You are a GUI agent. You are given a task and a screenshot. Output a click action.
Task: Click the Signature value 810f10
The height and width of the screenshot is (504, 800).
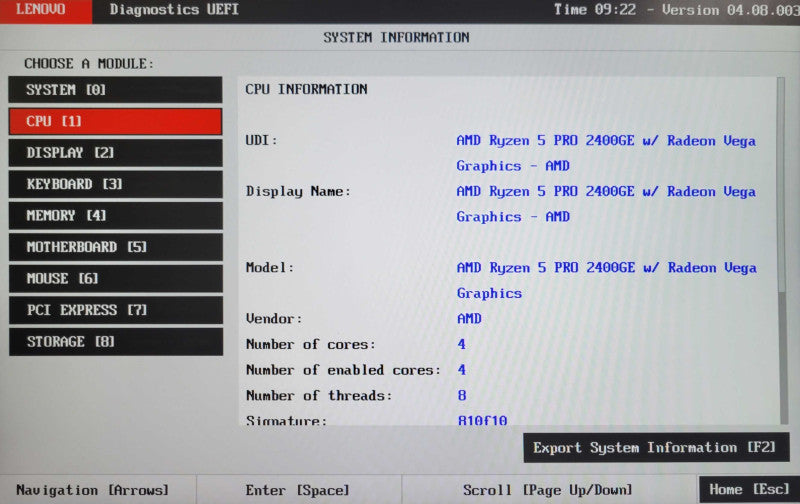482,420
